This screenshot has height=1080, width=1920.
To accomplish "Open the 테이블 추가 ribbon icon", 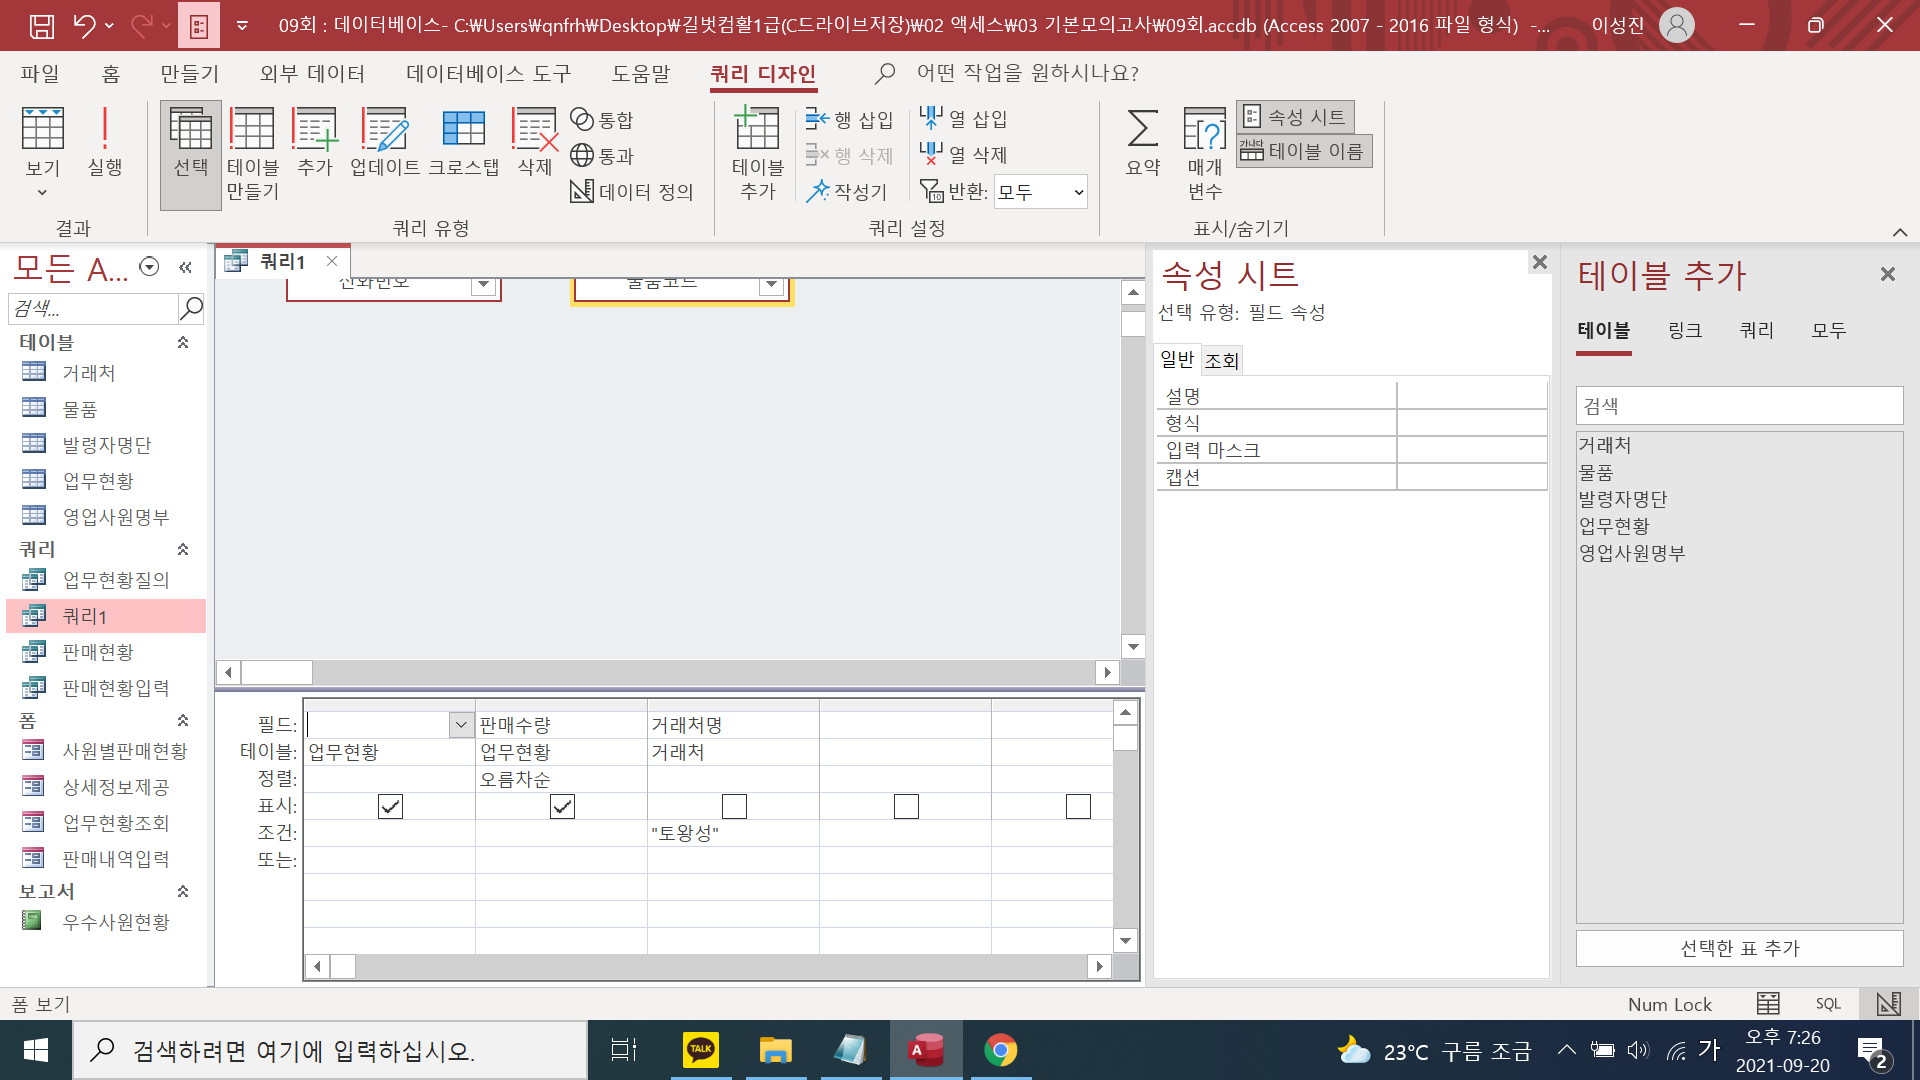I will click(x=757, y=140).
